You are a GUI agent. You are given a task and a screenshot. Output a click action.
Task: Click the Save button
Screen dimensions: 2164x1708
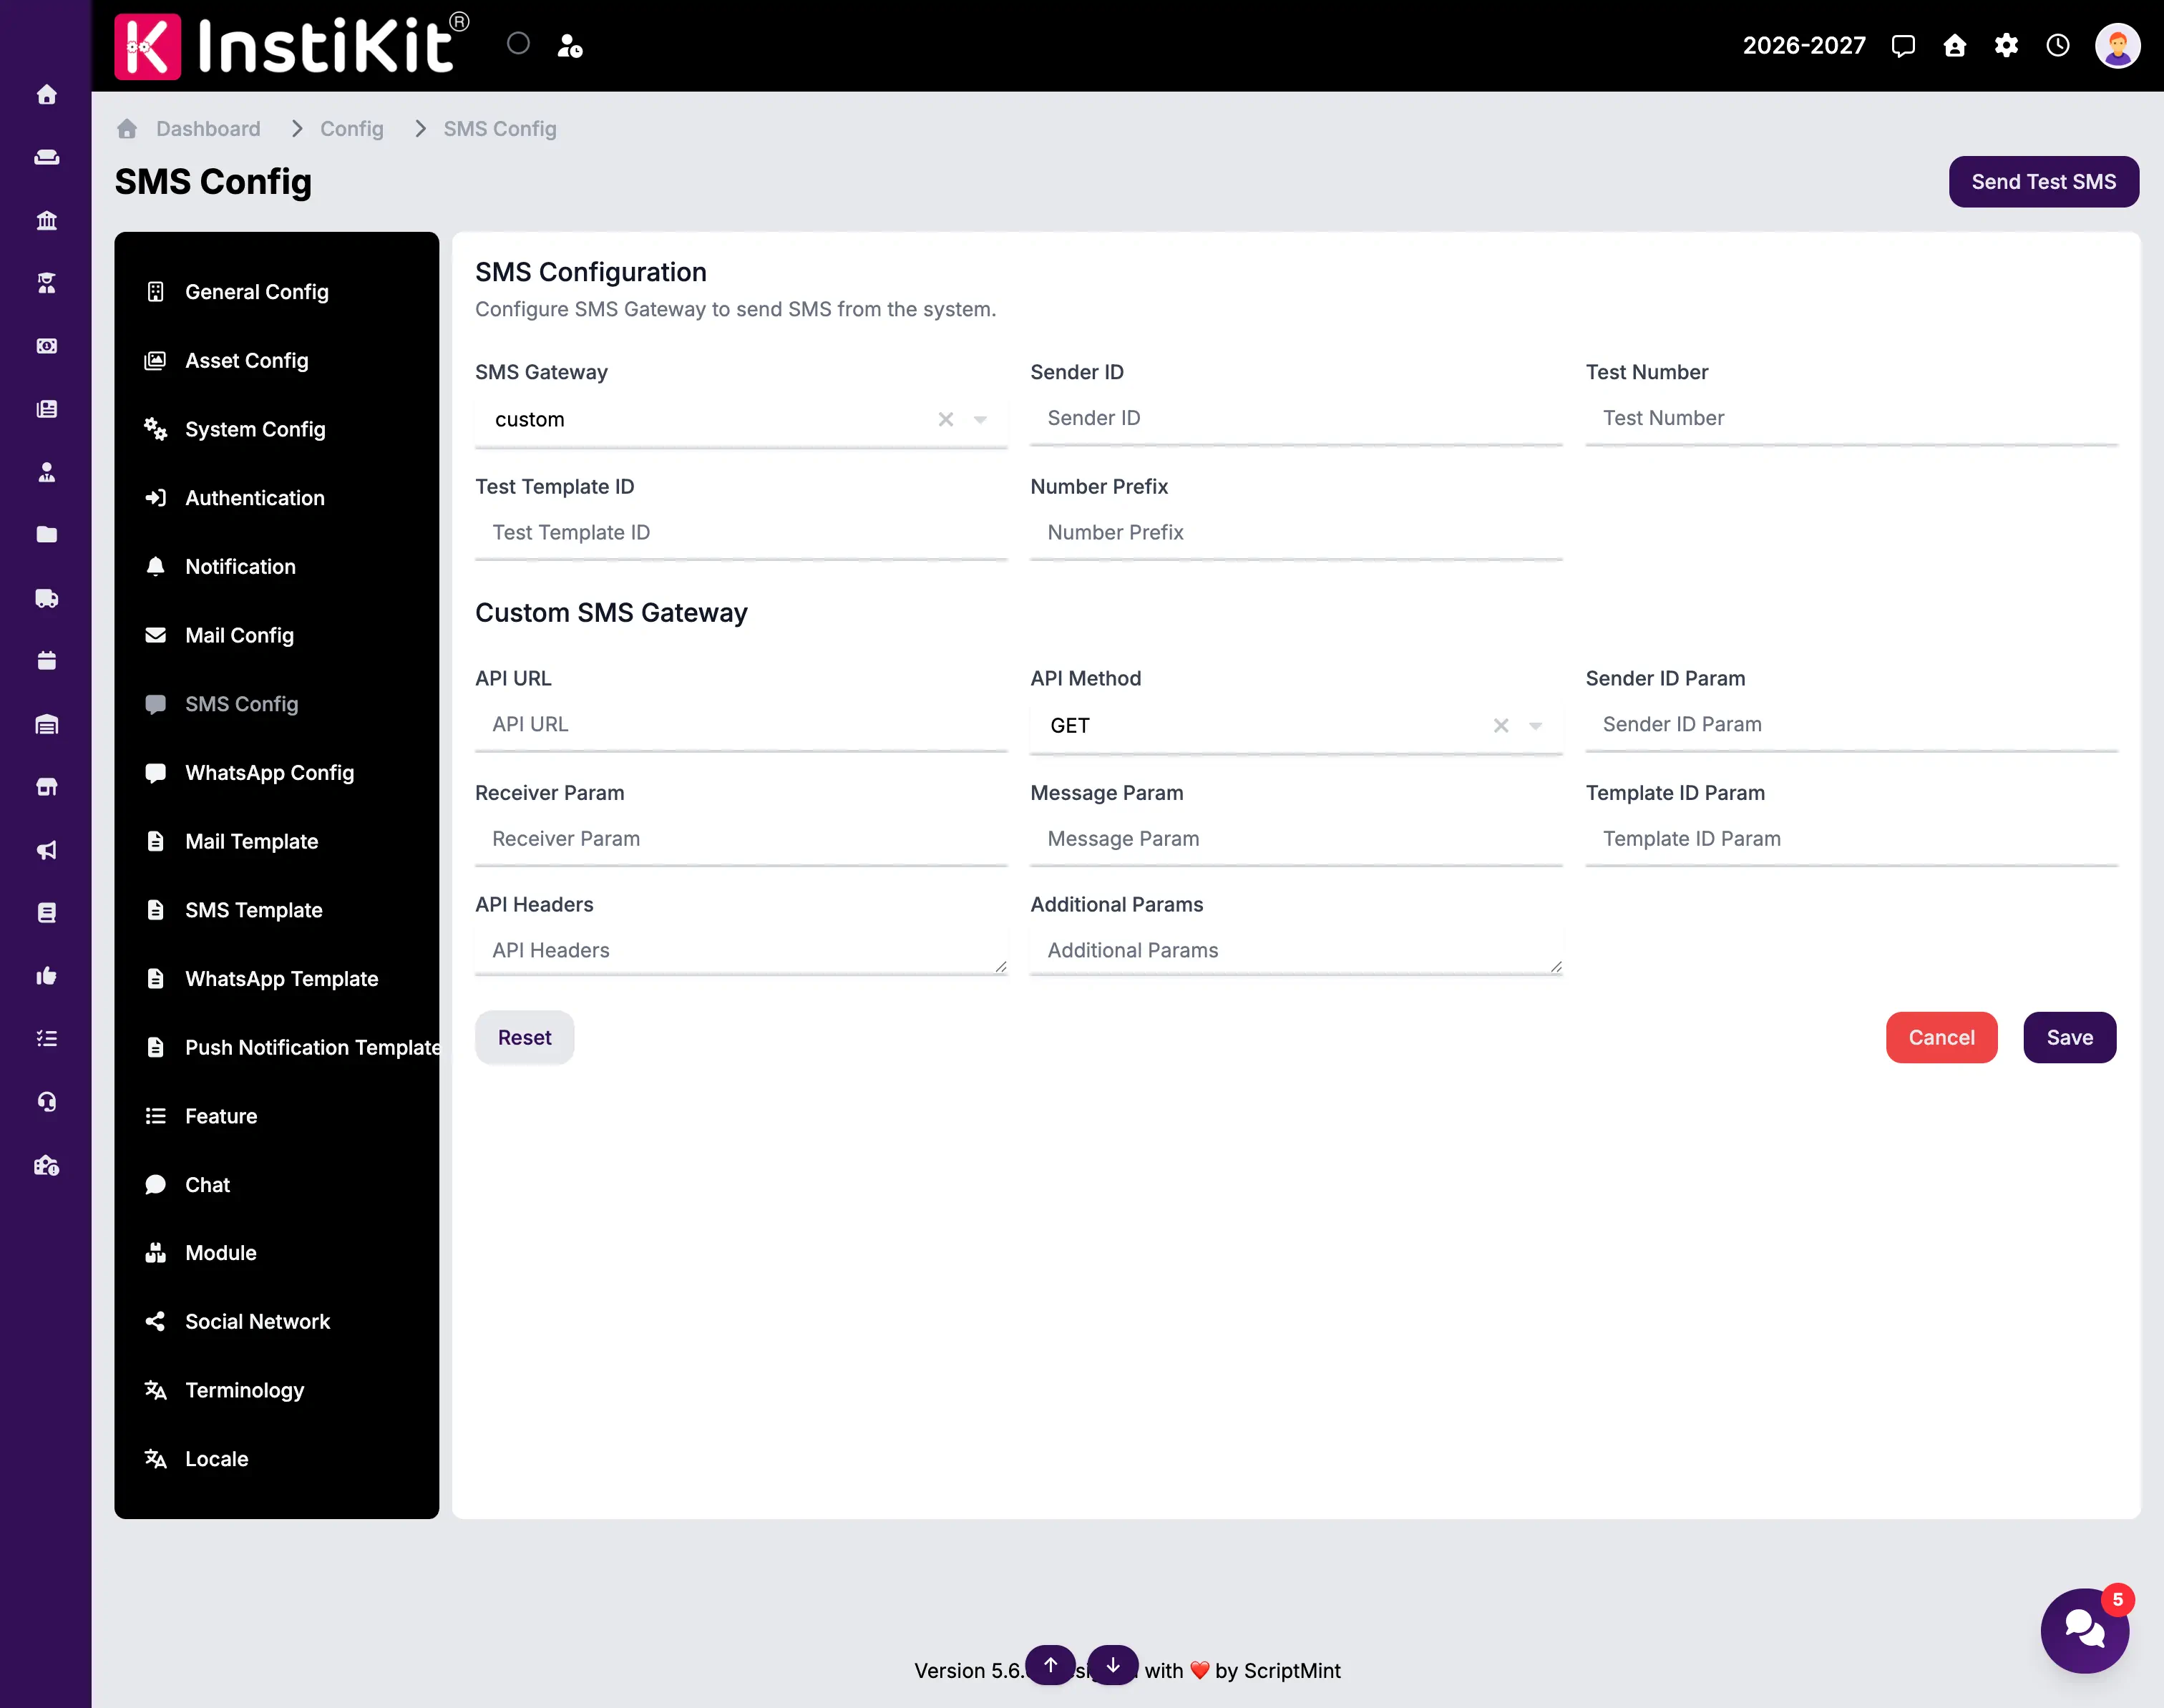coord(2069,1038)
